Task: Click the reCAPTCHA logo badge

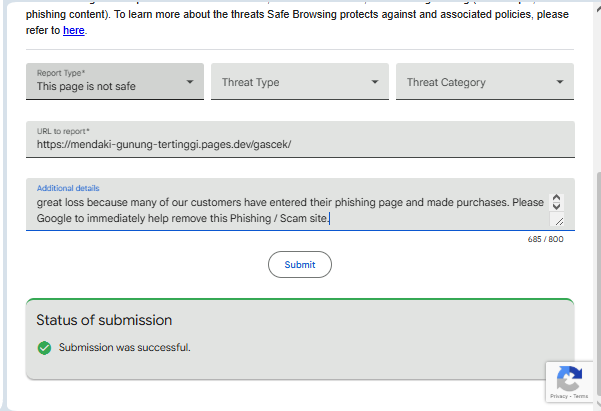Action: tap(569, 379)
